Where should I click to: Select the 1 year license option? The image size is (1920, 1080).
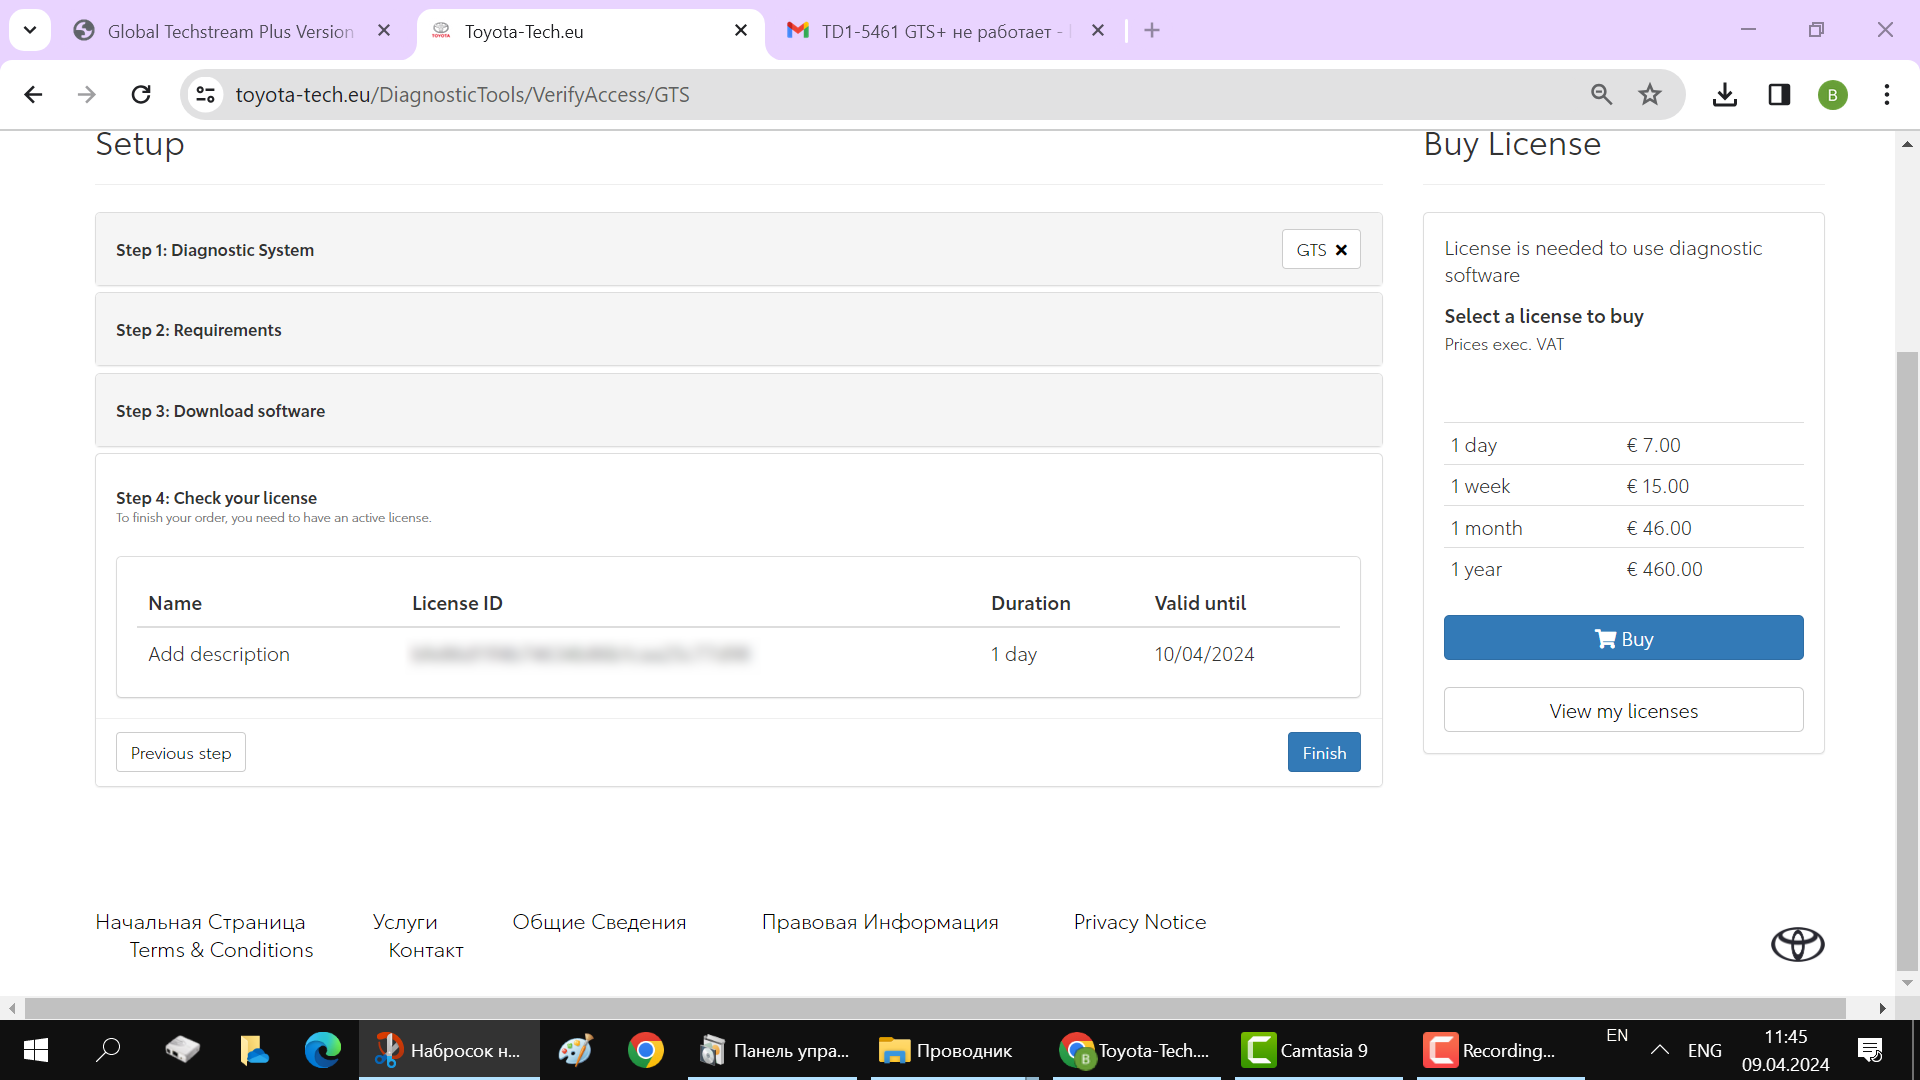coord(1624,569)
